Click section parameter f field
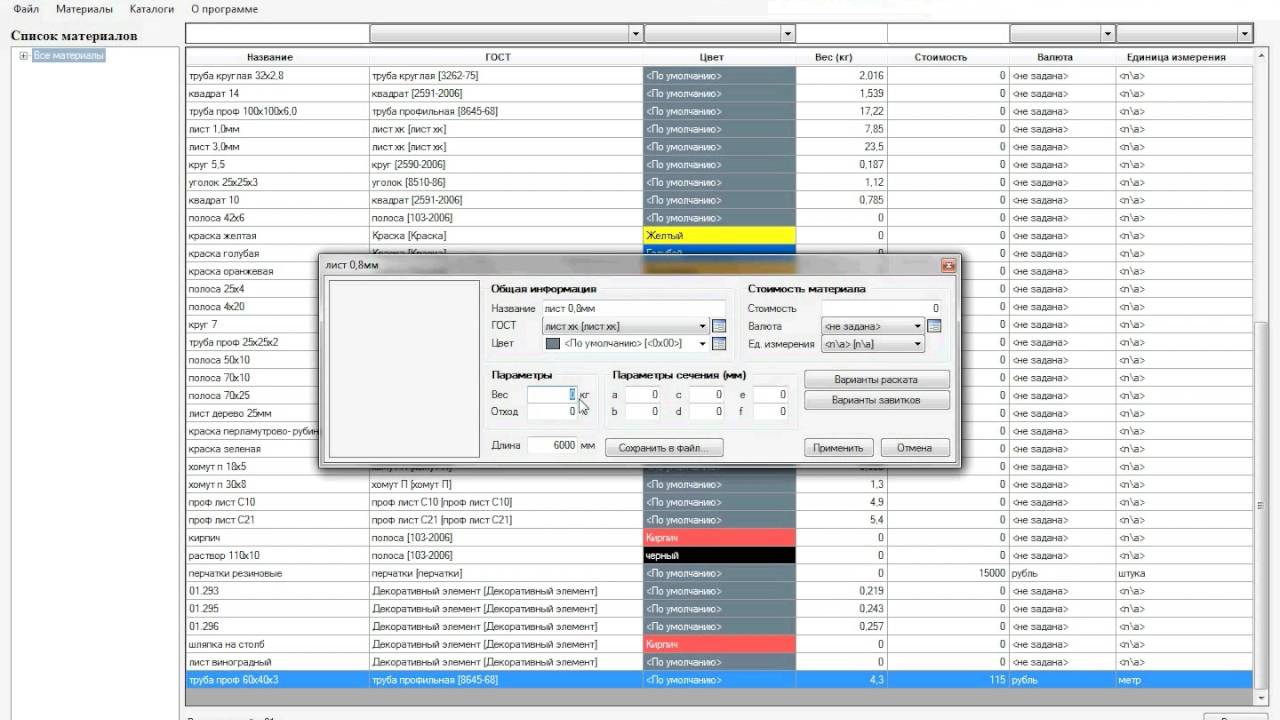 point(770,411)
